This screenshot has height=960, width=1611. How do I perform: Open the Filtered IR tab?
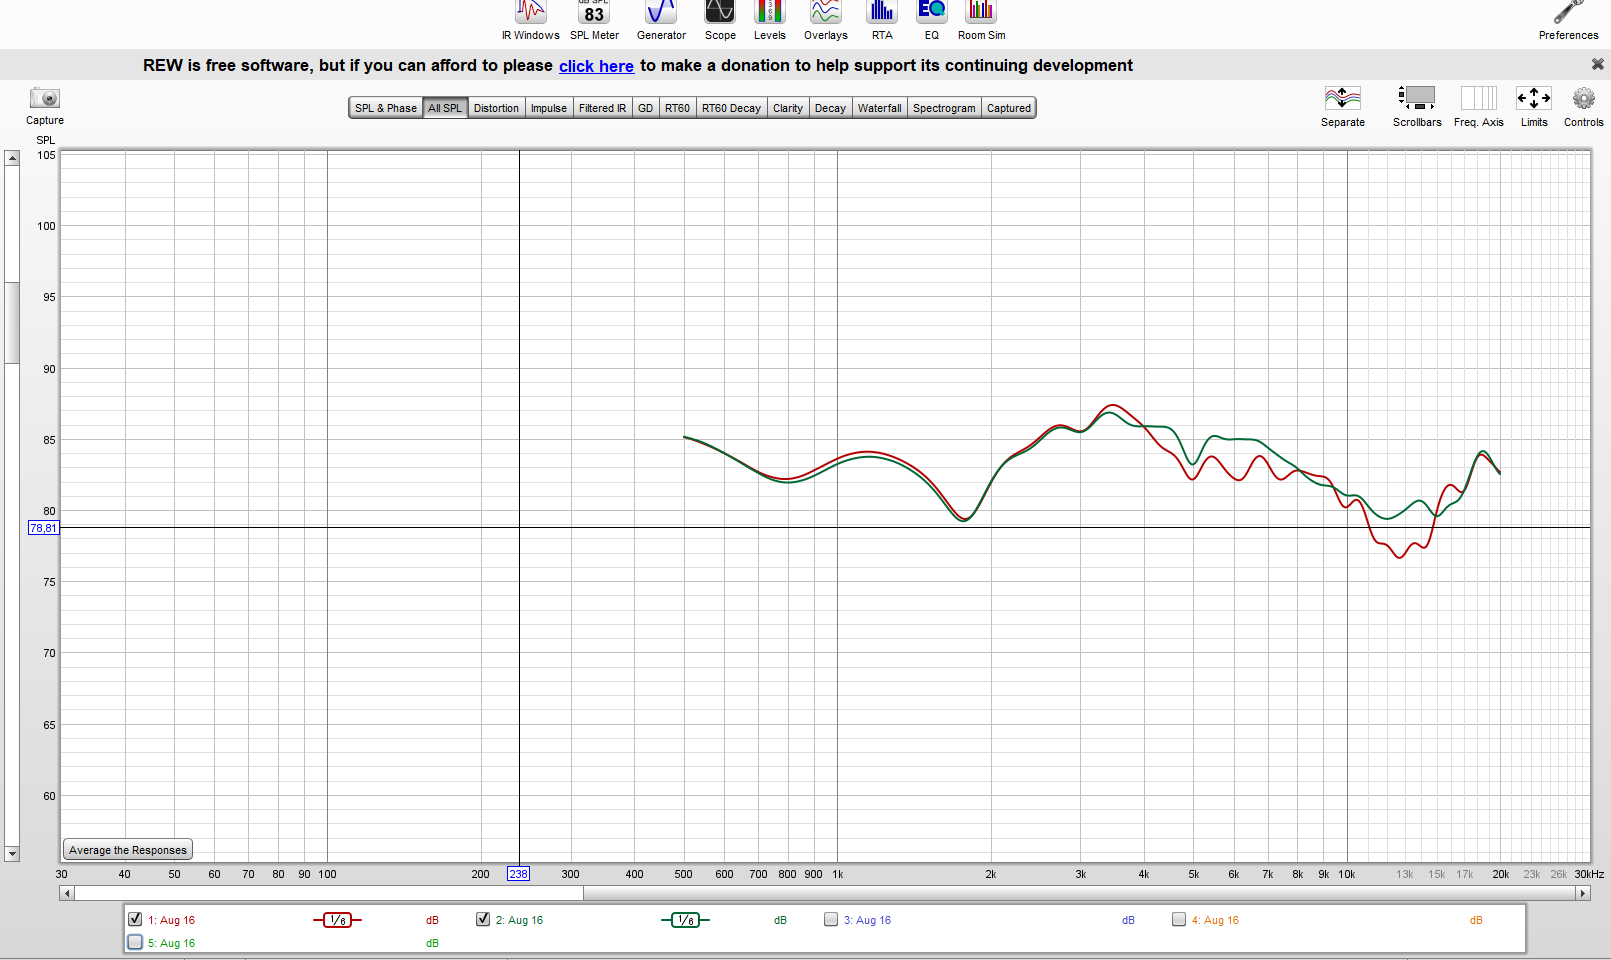602,108
